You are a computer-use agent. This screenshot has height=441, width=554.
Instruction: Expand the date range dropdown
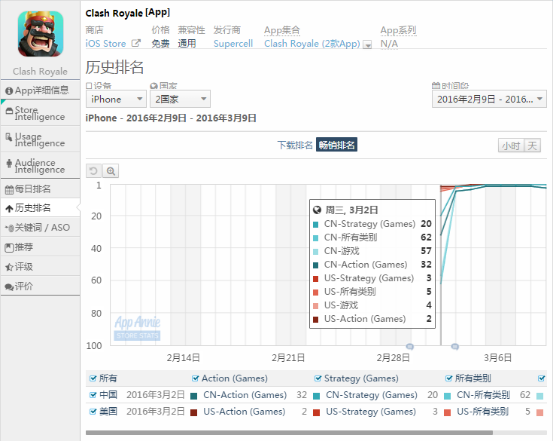[x=489, y=99]
